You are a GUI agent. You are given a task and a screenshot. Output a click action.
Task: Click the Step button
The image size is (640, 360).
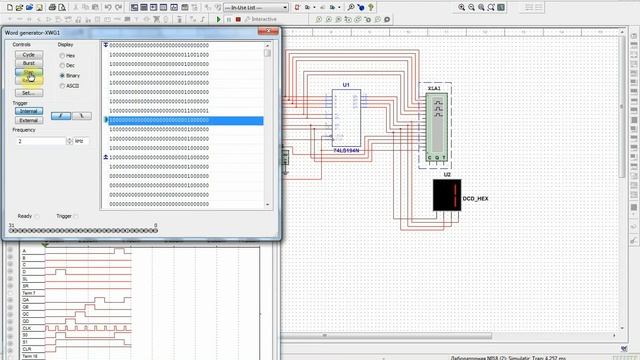coord(29,72)
